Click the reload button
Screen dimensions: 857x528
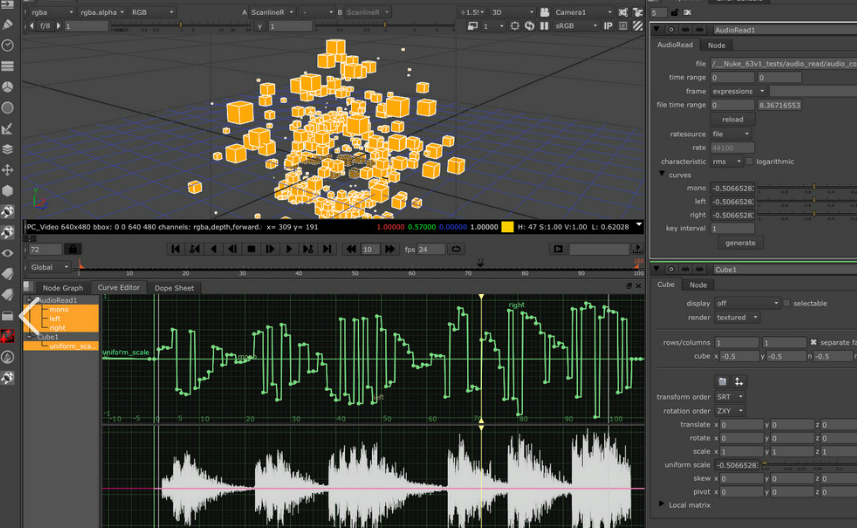coord(732,119)
